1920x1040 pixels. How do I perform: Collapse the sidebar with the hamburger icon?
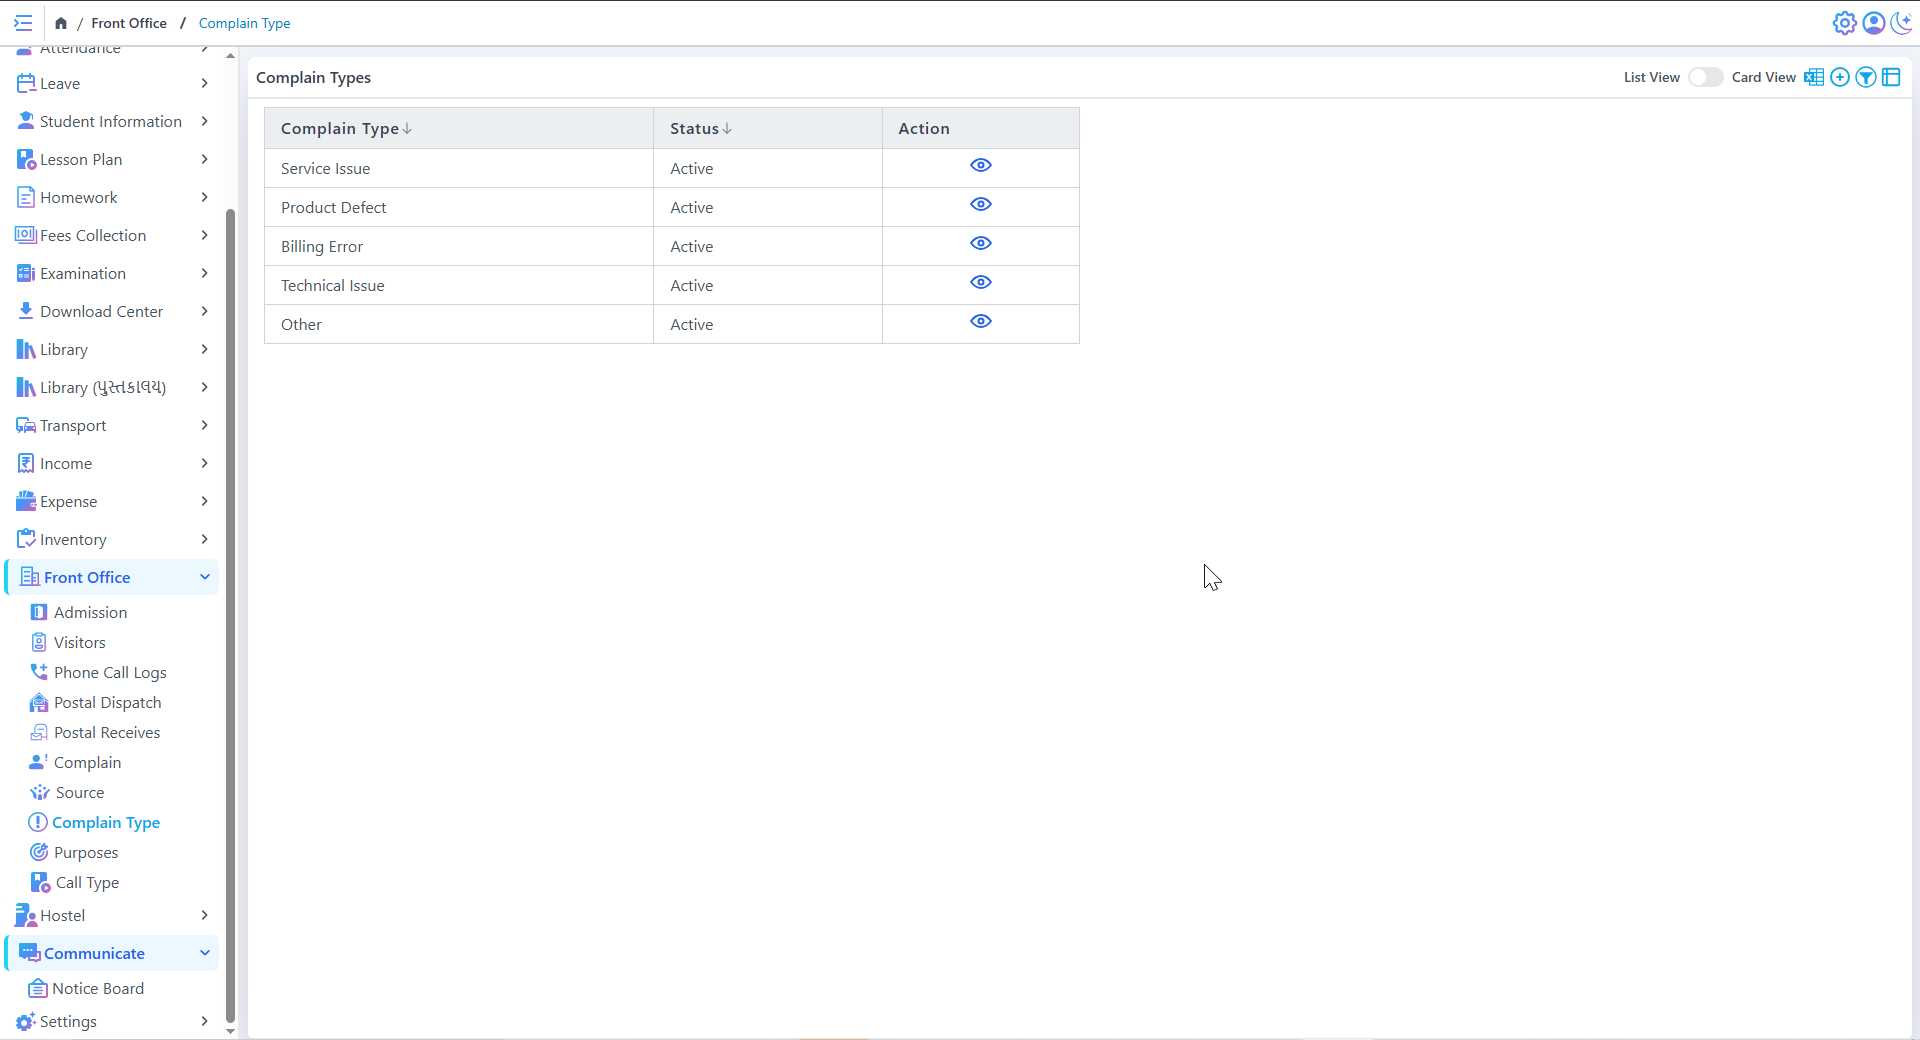(23, 23)
